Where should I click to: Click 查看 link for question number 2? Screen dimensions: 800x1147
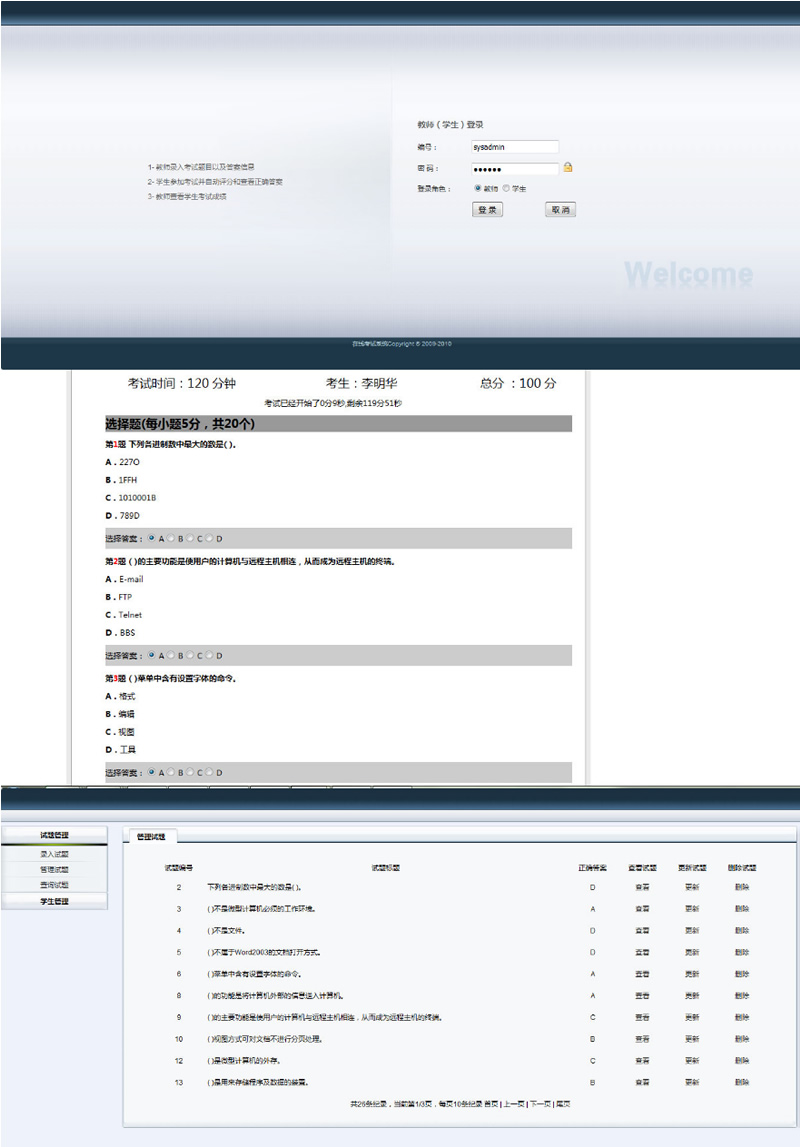pos(643,887)
